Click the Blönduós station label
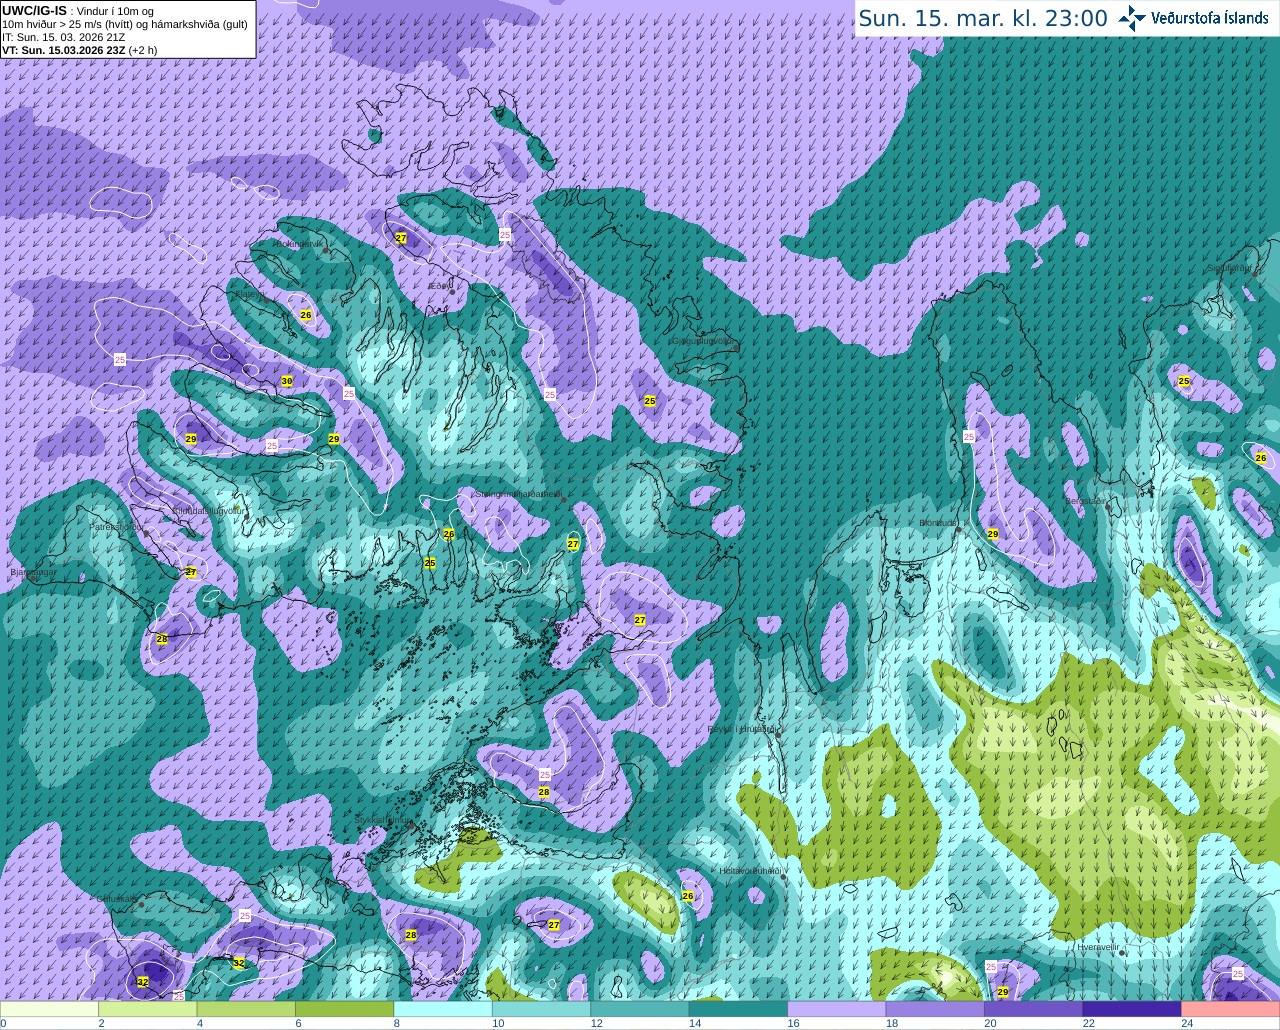1280x1030 pixels. coord(939,523)
